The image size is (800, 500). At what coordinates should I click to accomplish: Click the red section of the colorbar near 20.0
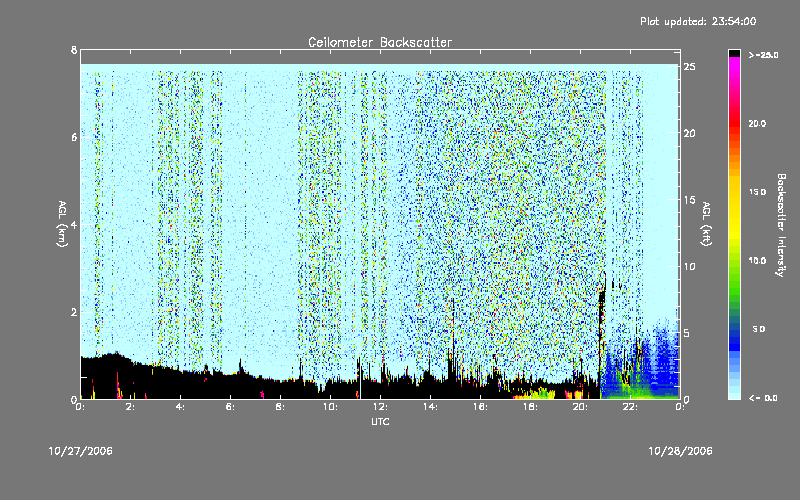coord(734,123)
